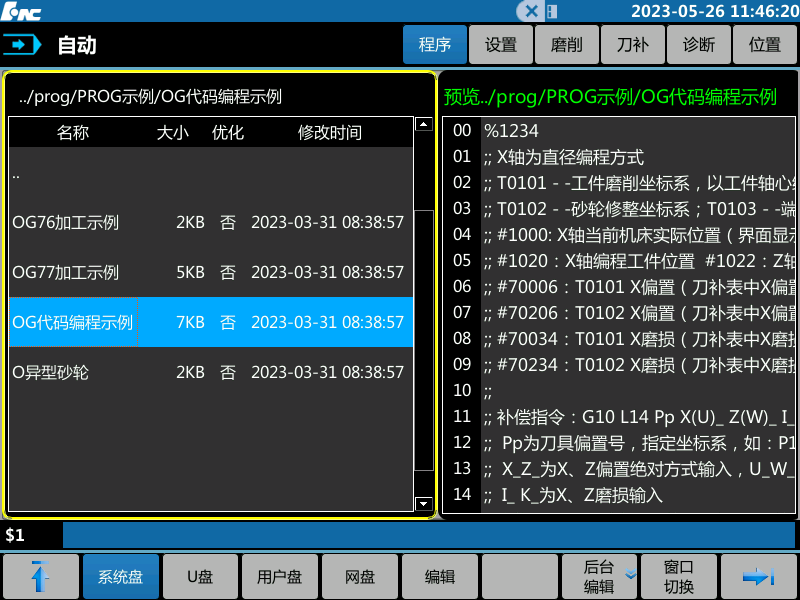Viewport: 800px width, 600px height.
Task: Click the mode-switch arrow icon beside 自动
Action: pos(21,44)
